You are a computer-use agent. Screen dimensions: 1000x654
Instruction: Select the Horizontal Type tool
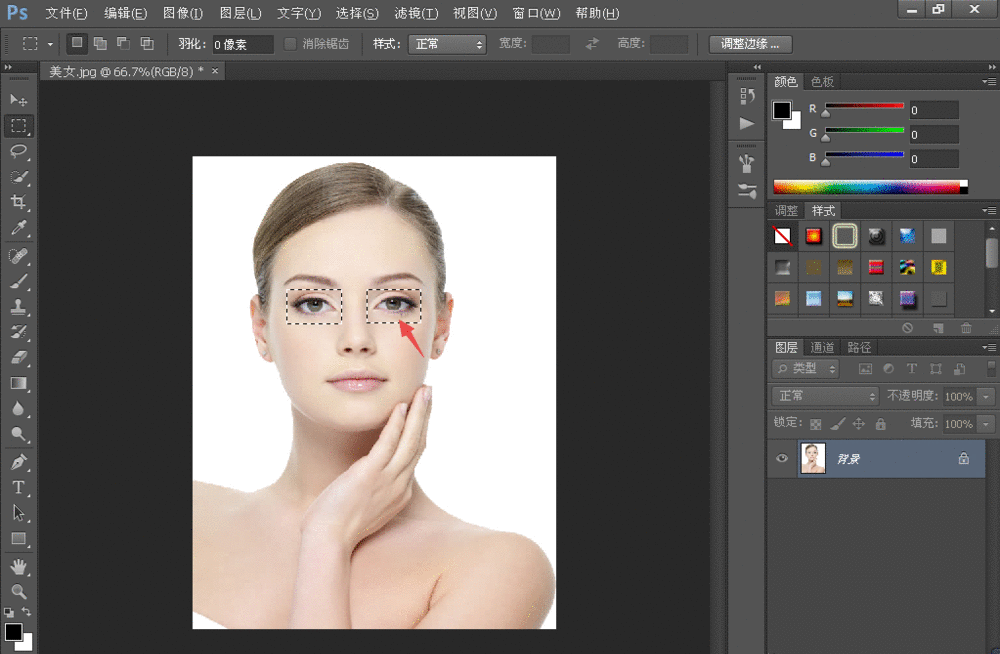tap(18, 487)
